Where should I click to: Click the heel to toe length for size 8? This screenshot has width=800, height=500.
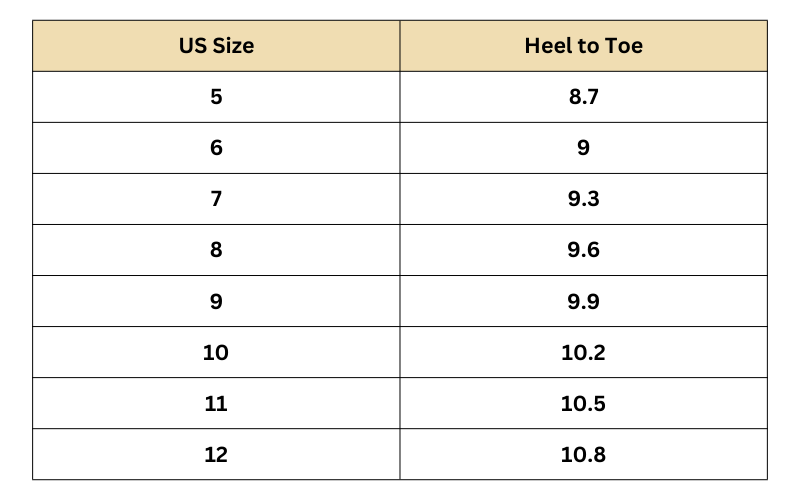click(583, 250)
